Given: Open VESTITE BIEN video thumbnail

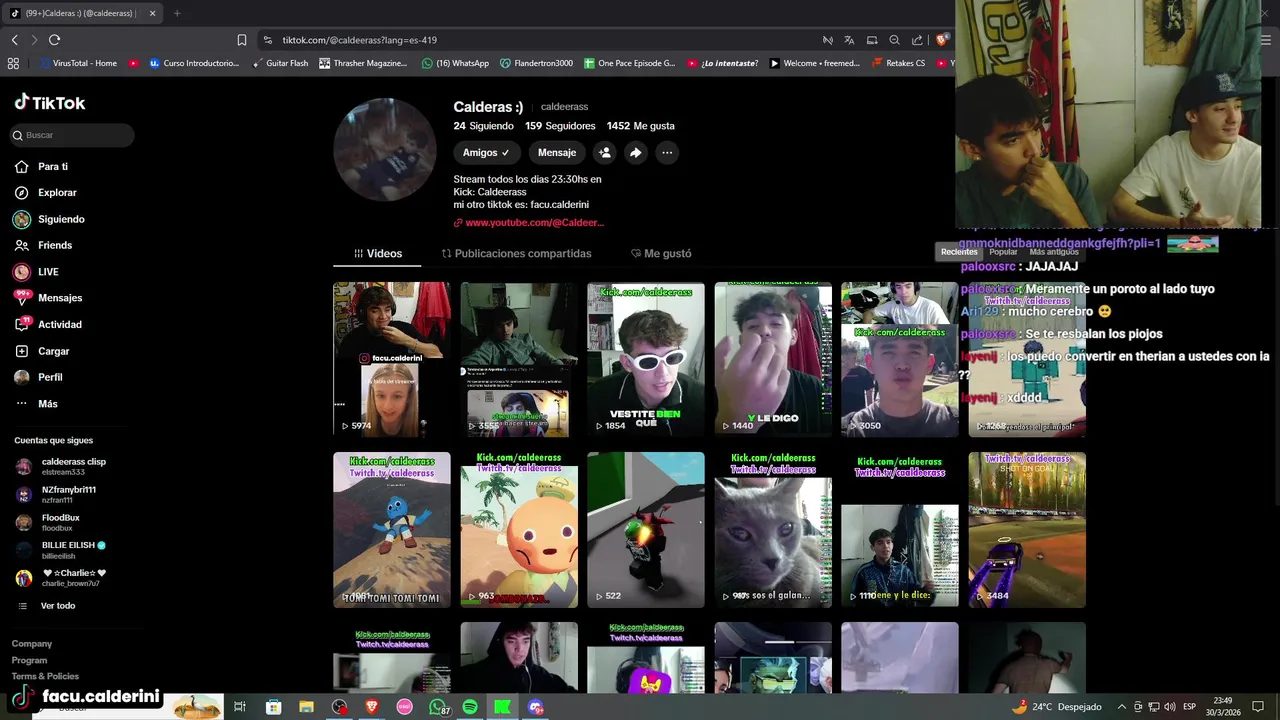Looking at the screenshot, I should [646, 359].
